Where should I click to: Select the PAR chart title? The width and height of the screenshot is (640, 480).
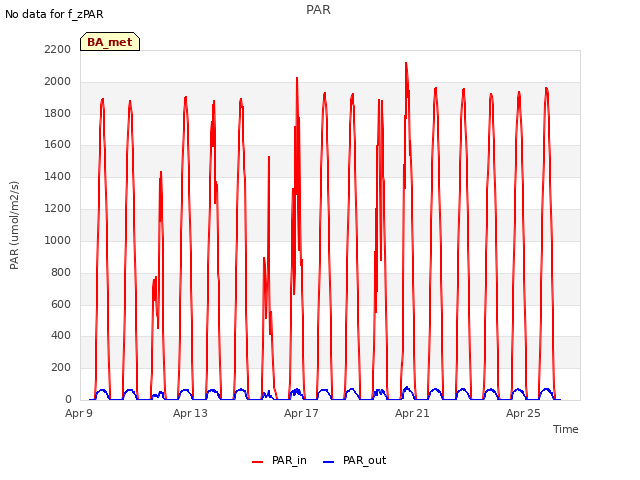(x=318, y=10)
